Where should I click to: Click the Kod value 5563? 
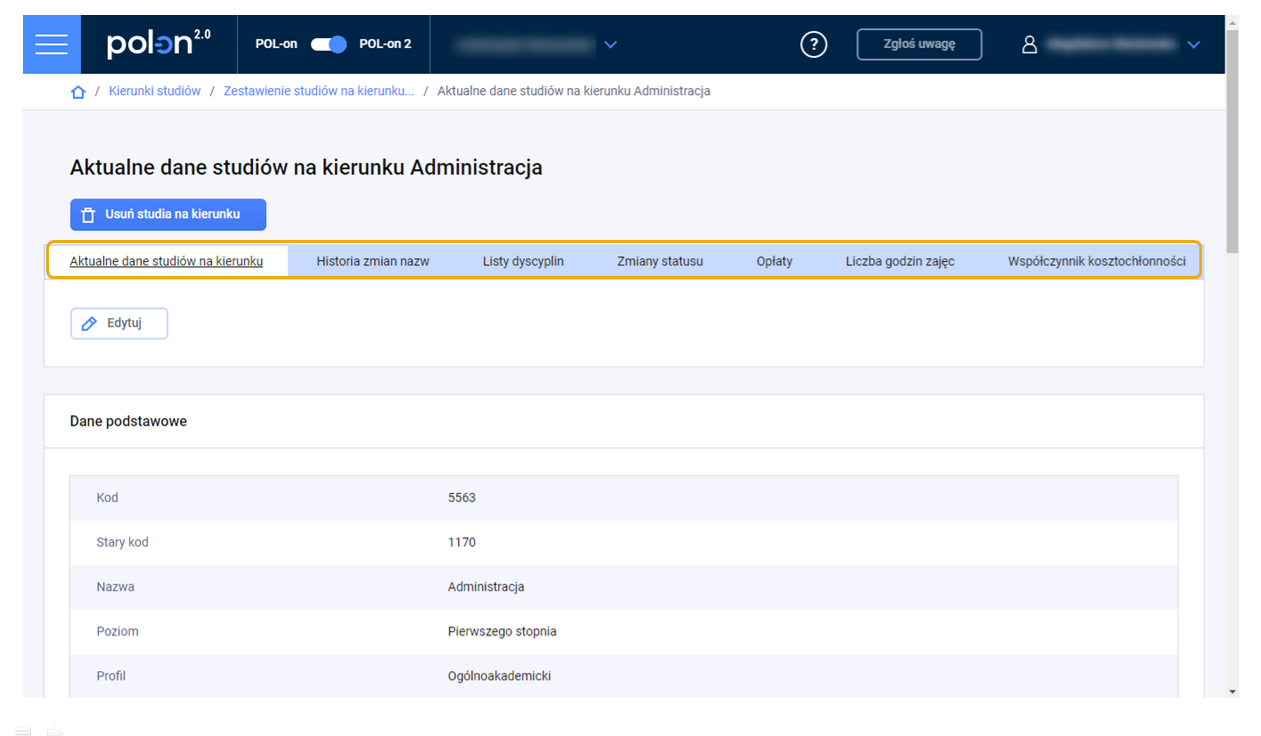pyautogui.click(x=462, y=498)
